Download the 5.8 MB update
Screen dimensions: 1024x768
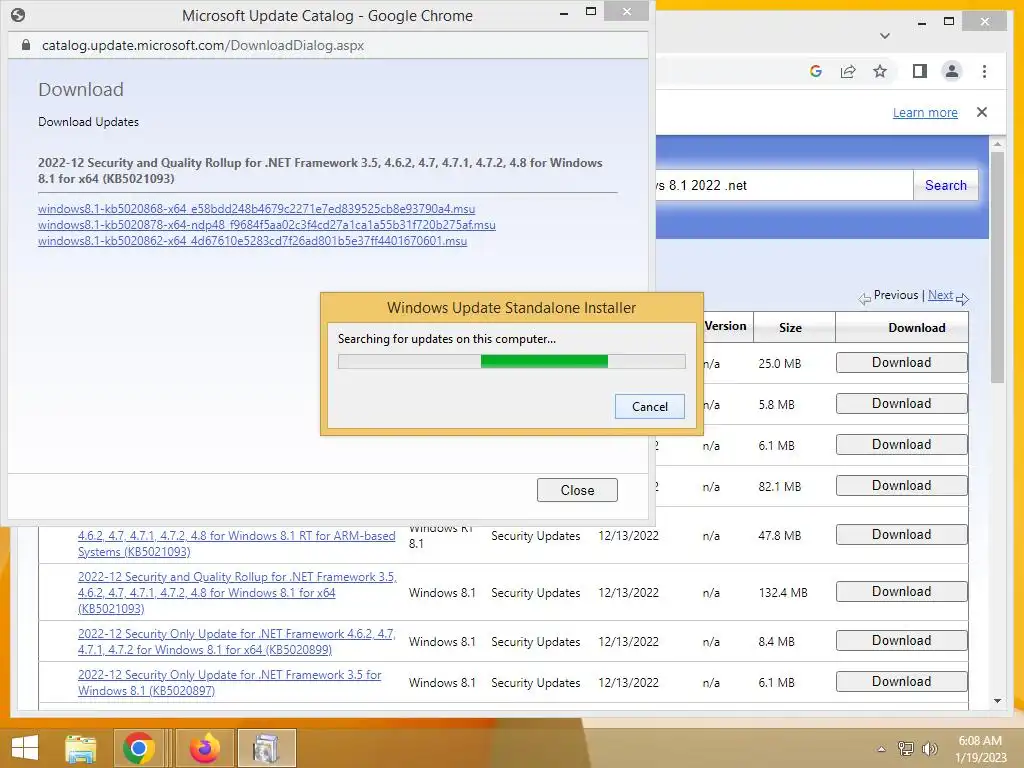pyautogui.click(x=901, y=404)
